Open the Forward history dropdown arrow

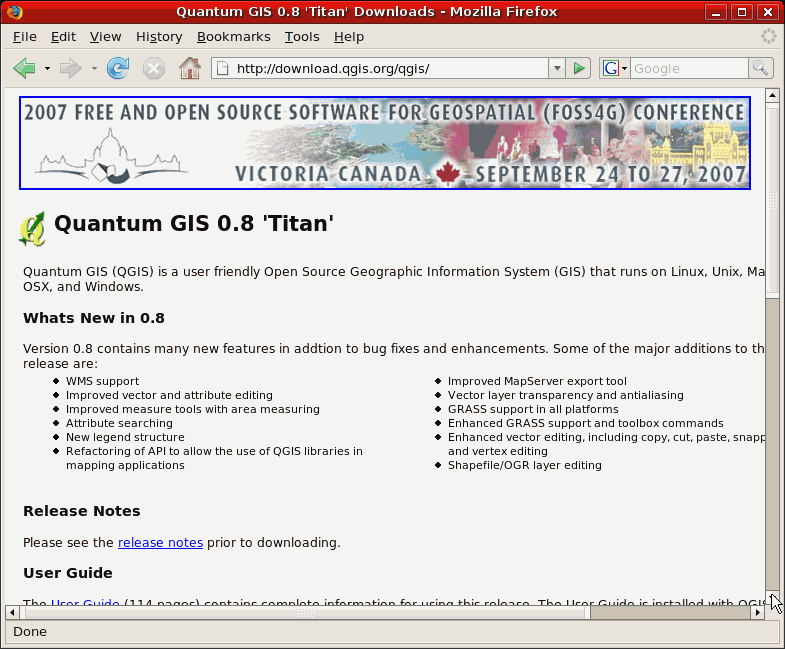[x=94, y=68]
